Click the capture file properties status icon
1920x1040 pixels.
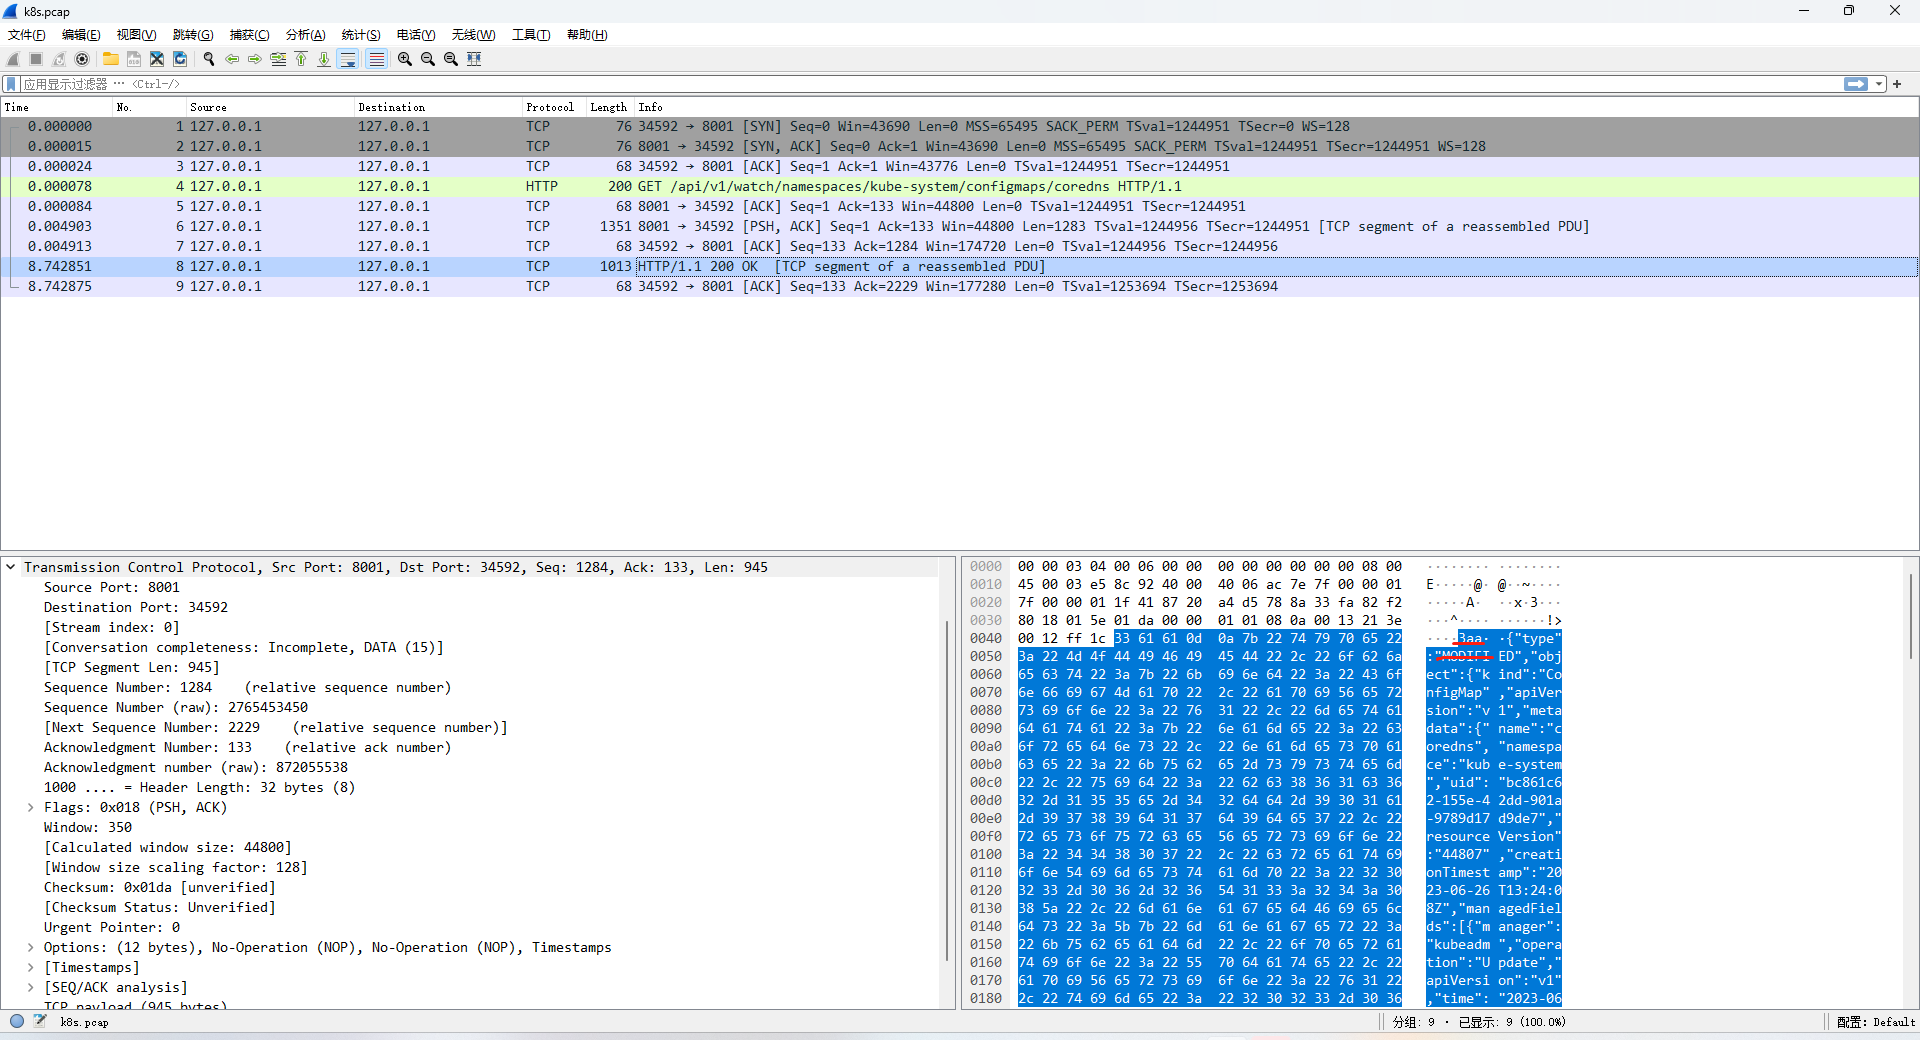pyautogui.click(x=40, y=1021)
